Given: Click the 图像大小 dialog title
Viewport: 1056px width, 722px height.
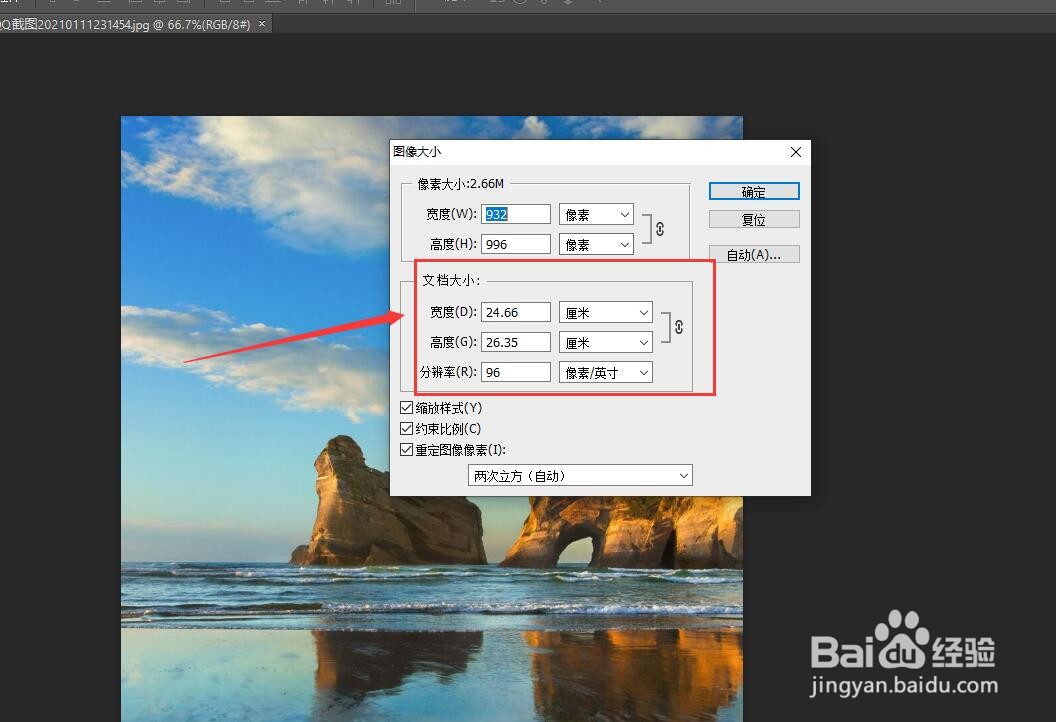Looking at the screenshot, I should tap(417, 152).
